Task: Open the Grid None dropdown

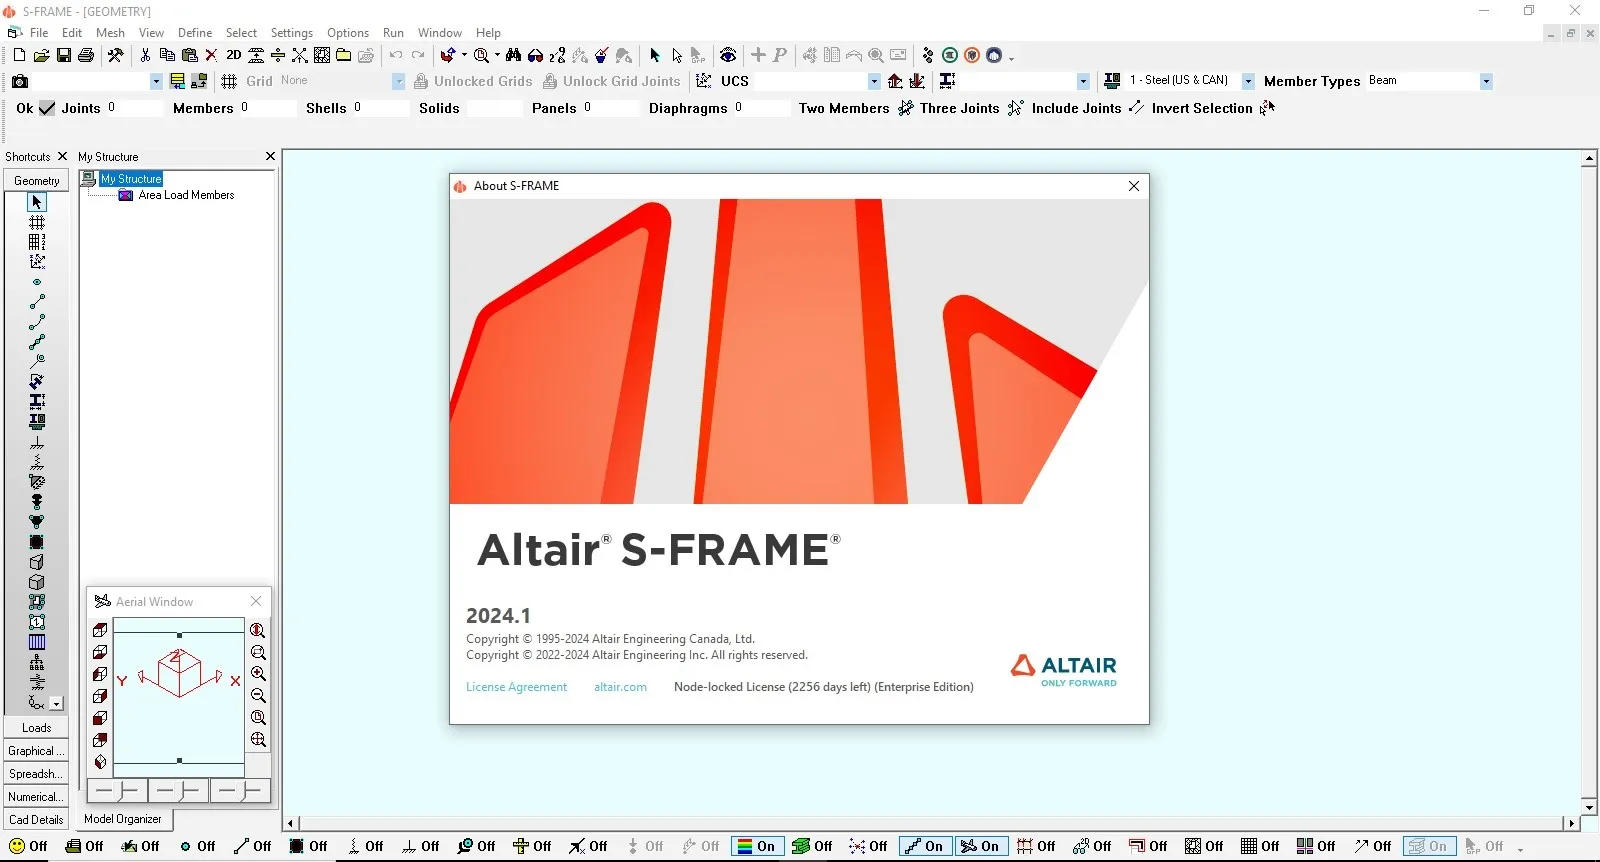Action: (x=398, y=81)
